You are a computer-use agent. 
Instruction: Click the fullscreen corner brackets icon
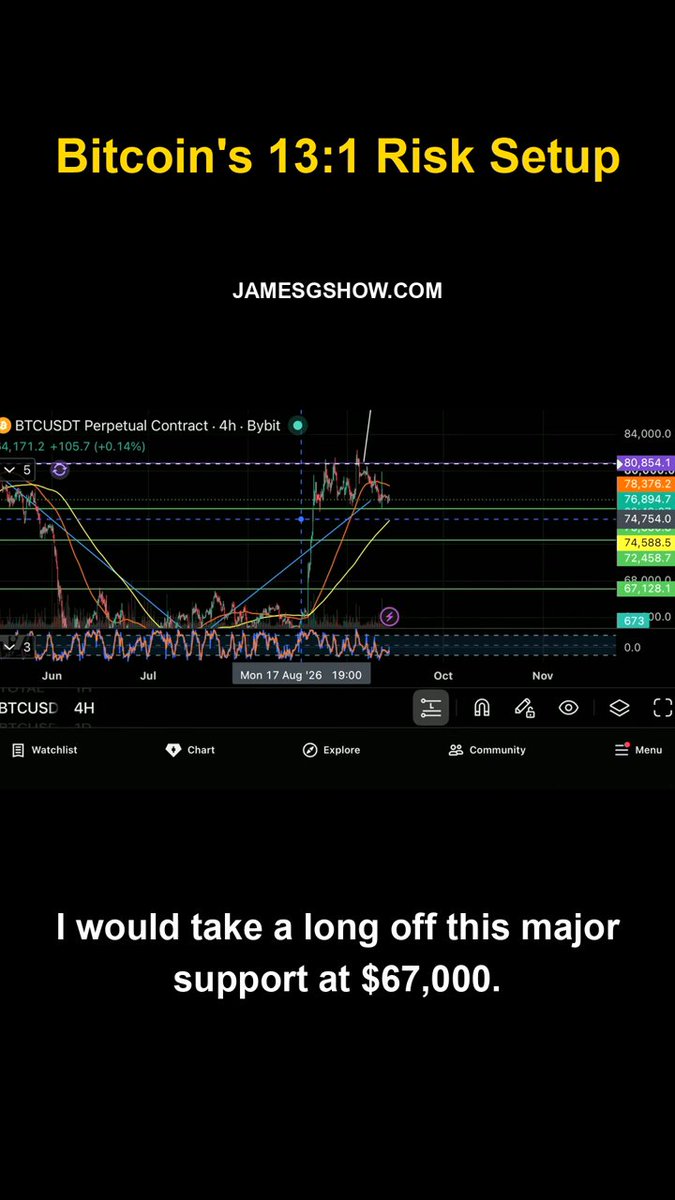pos(663,707)
